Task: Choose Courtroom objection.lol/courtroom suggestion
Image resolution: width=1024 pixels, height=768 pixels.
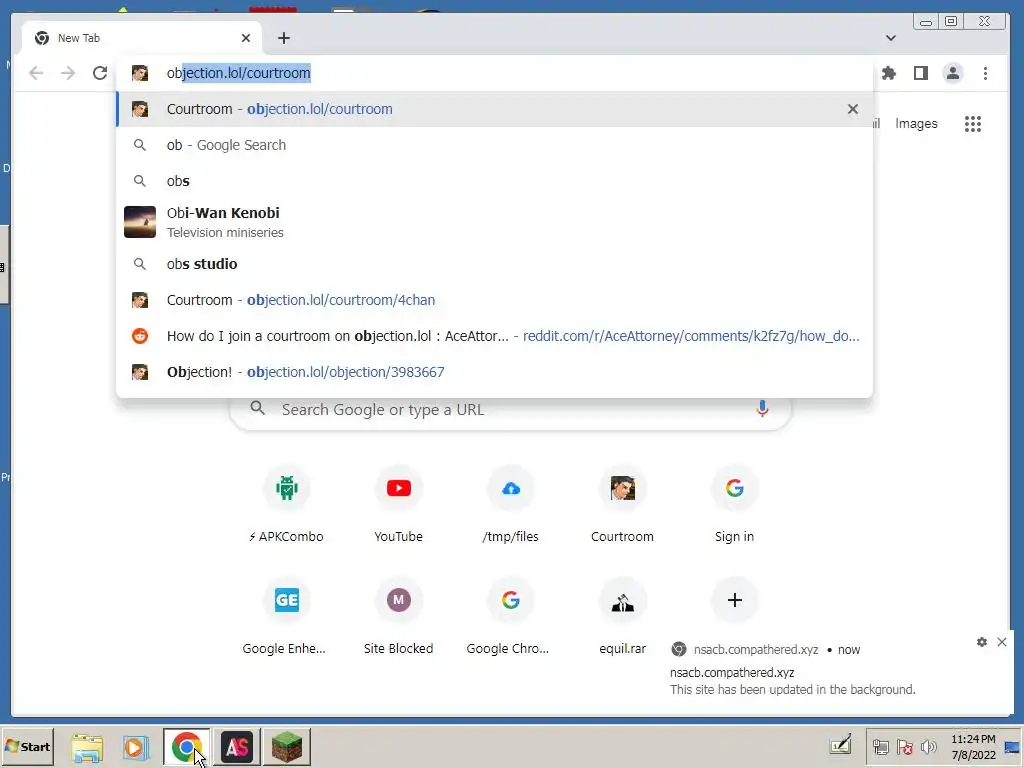Action: (x=494, y=109)
